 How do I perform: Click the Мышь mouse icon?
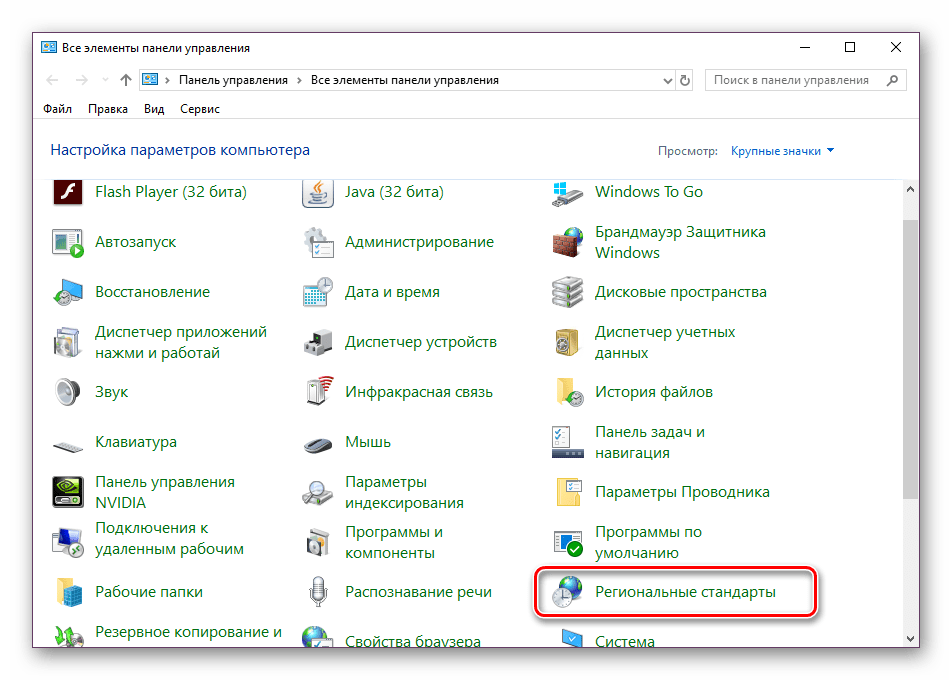(318, 445)
